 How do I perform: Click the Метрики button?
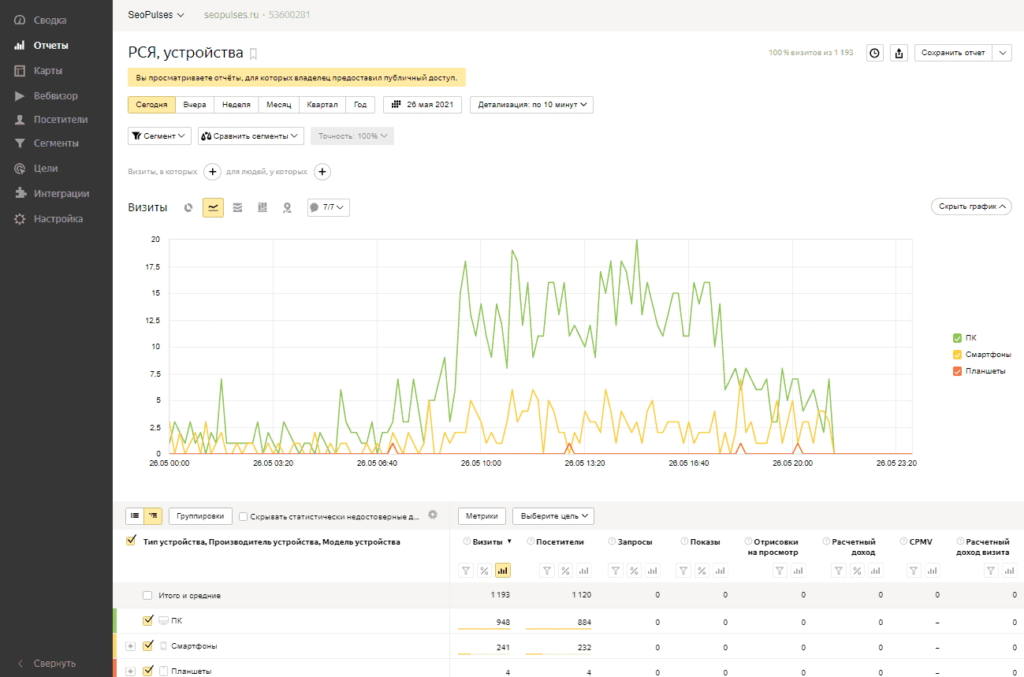pyautogui.click(x=481, y=516)
